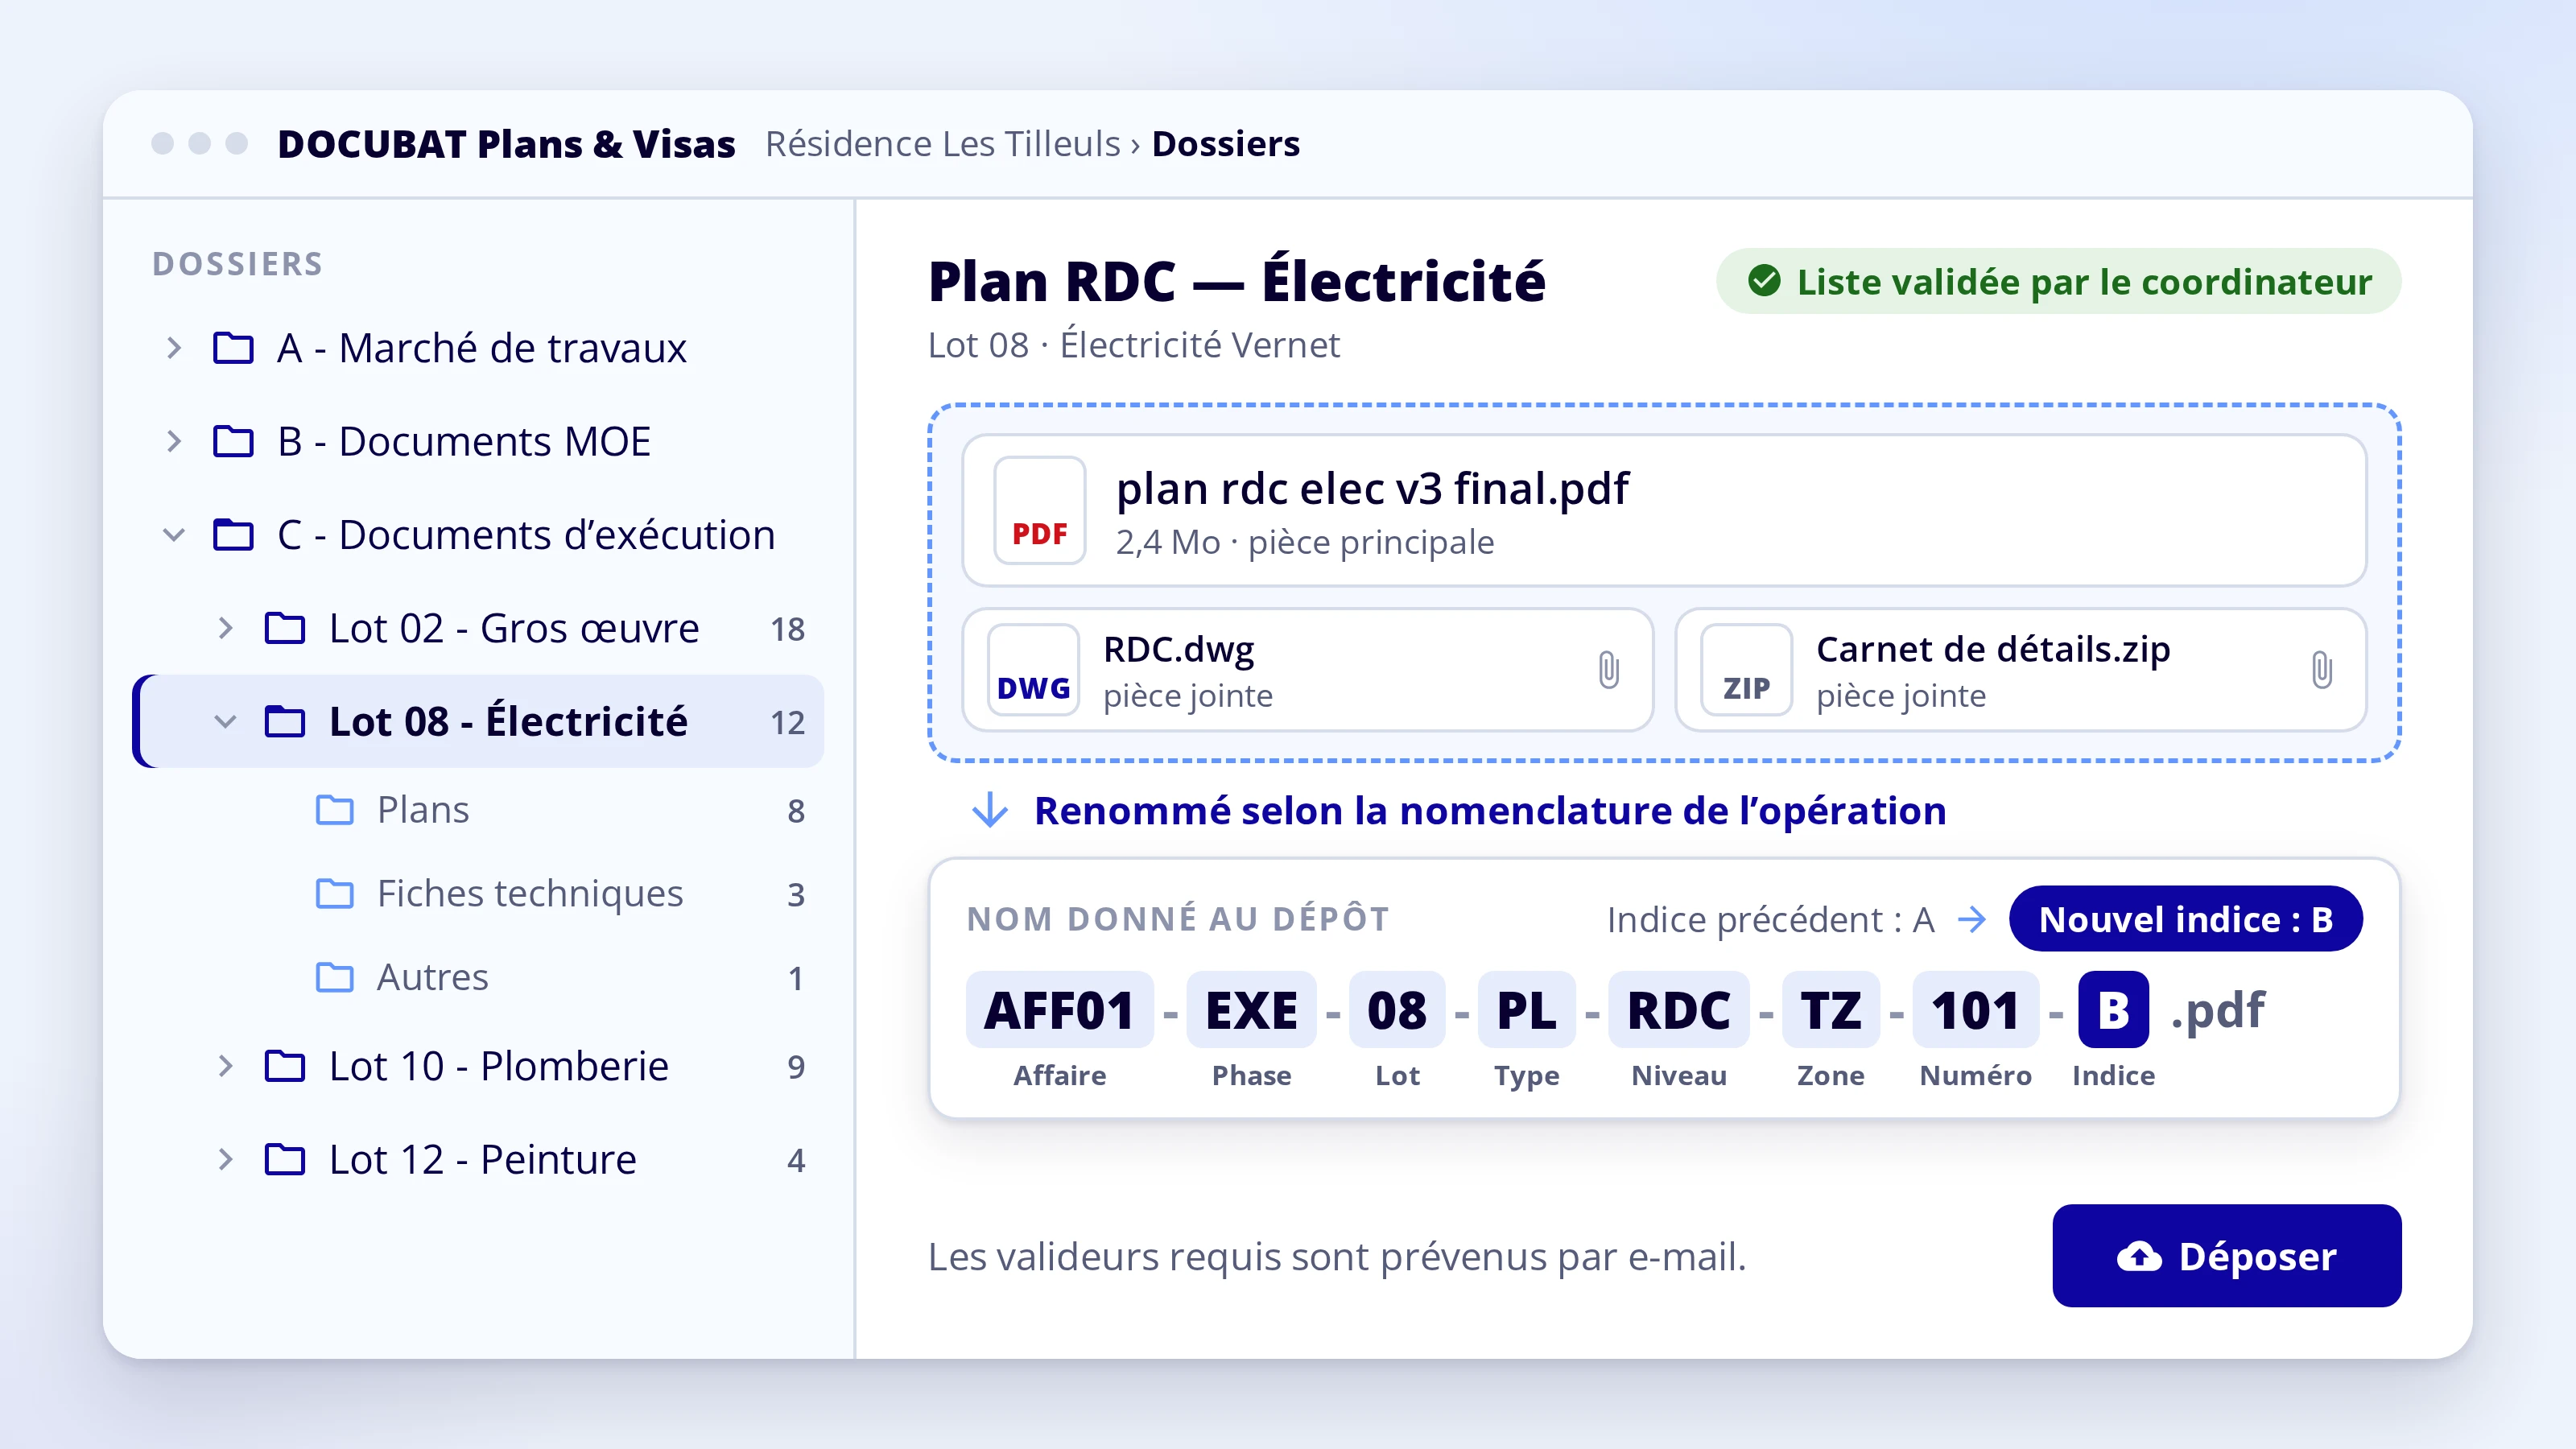This screenshot has width=2576, height=1449.
Task: Expand B - Documents MOE chevron
Action: (x=174, y=441)
